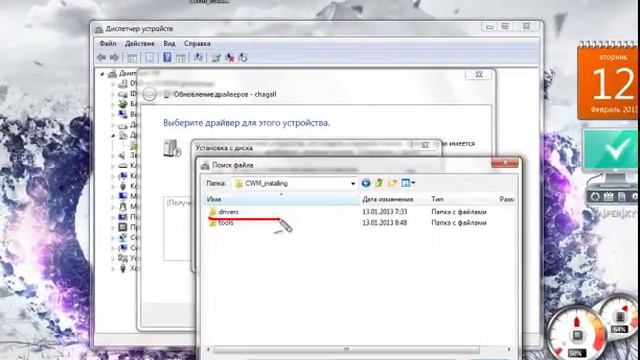Screen dimensions: 640x360
Task: Click the network adapter category icon in tree
Action: (122, 237)
